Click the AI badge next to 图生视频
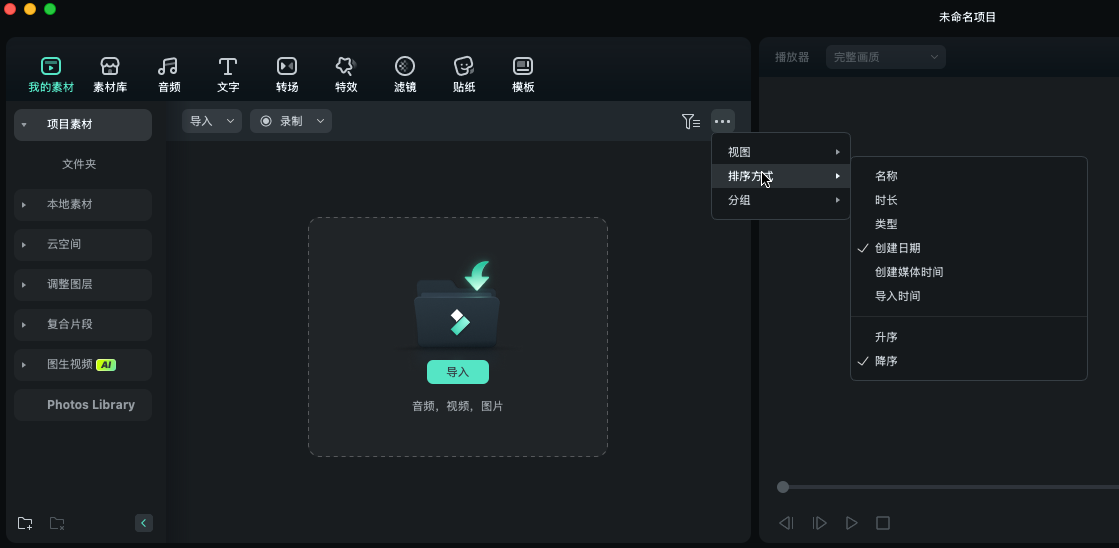 pos(106,365)
